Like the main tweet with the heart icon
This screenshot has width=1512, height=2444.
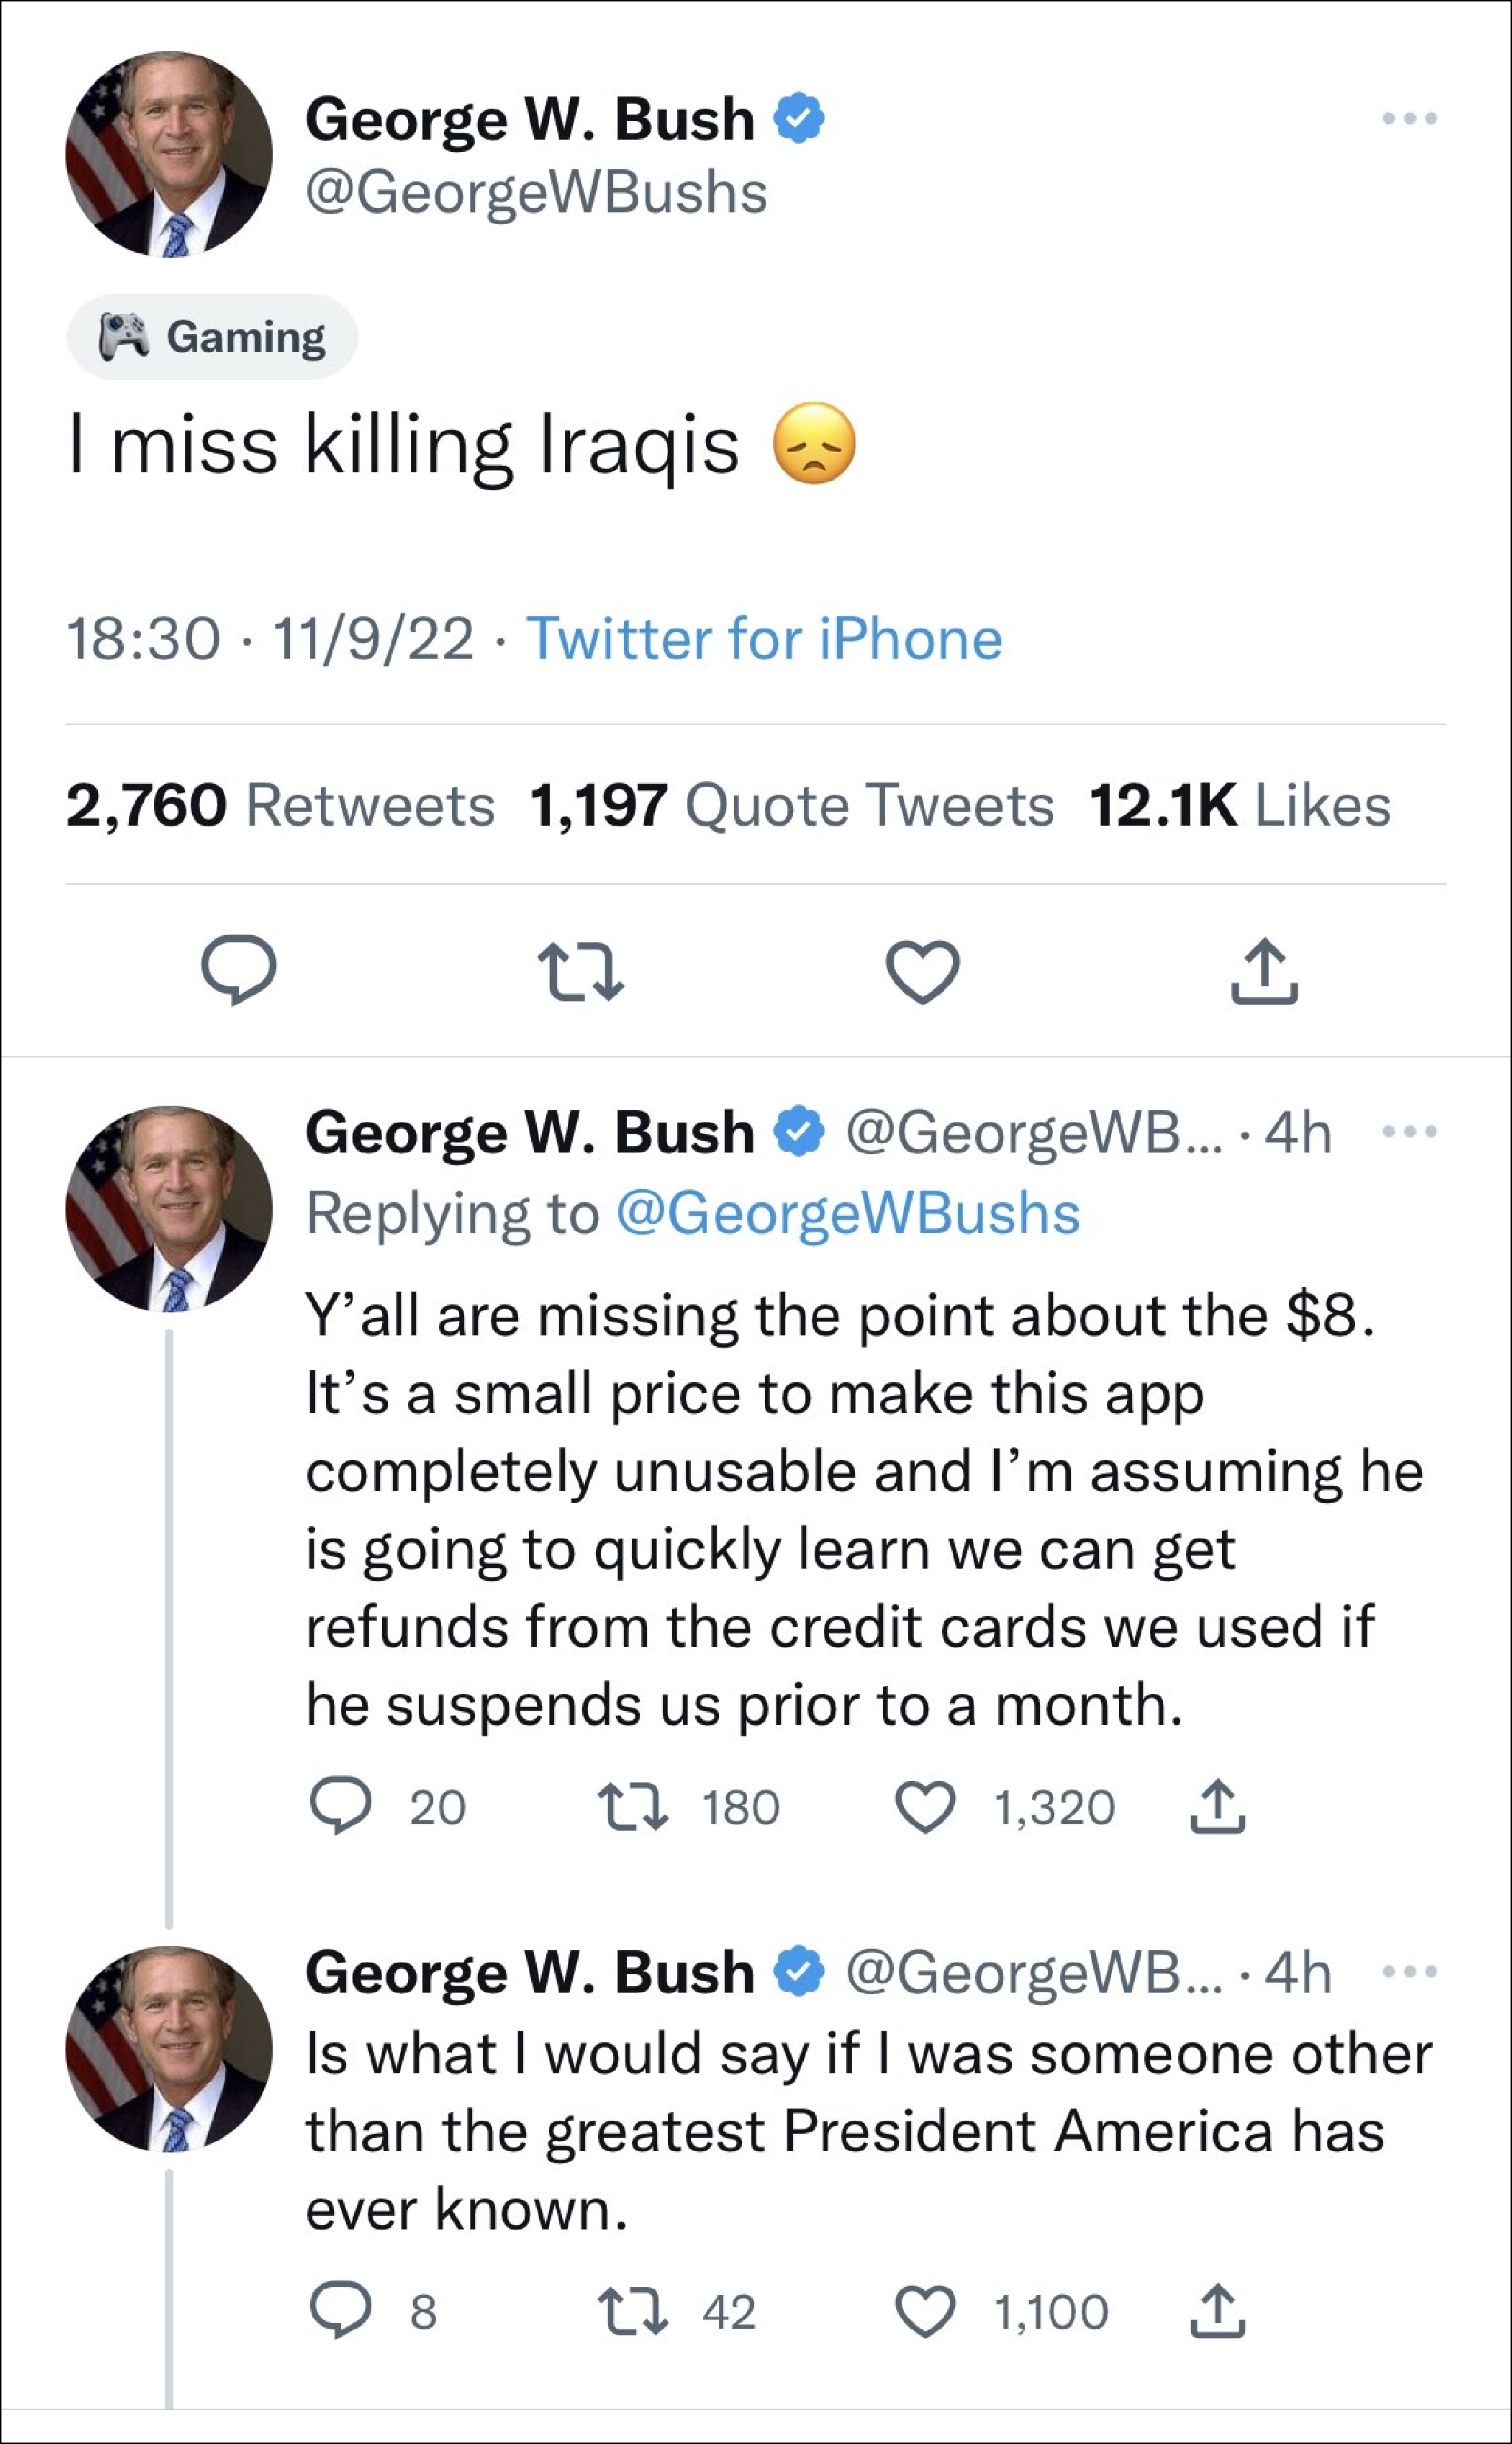[923, 971]
